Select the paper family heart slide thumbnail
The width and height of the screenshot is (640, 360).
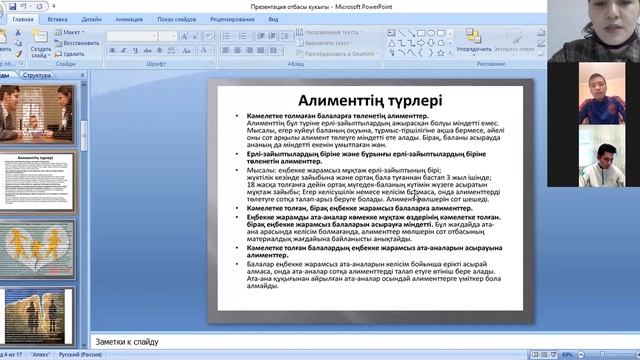[x=37, y=249]
